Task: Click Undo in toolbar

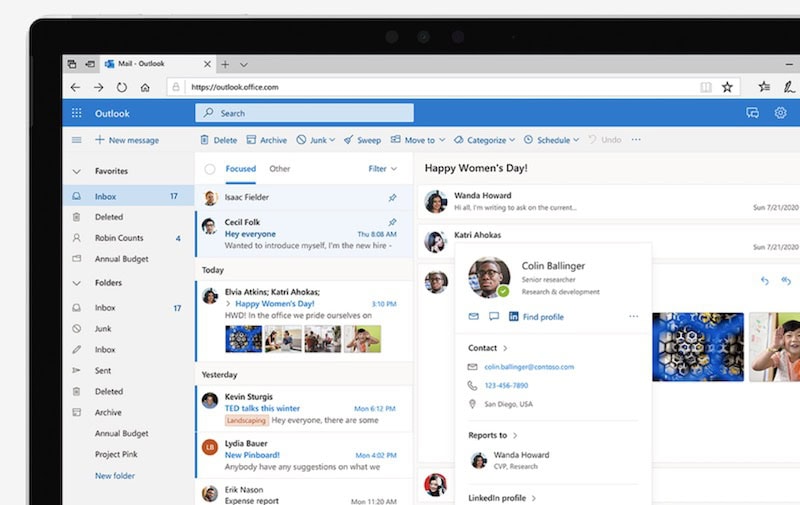Action: coord(605,140)
